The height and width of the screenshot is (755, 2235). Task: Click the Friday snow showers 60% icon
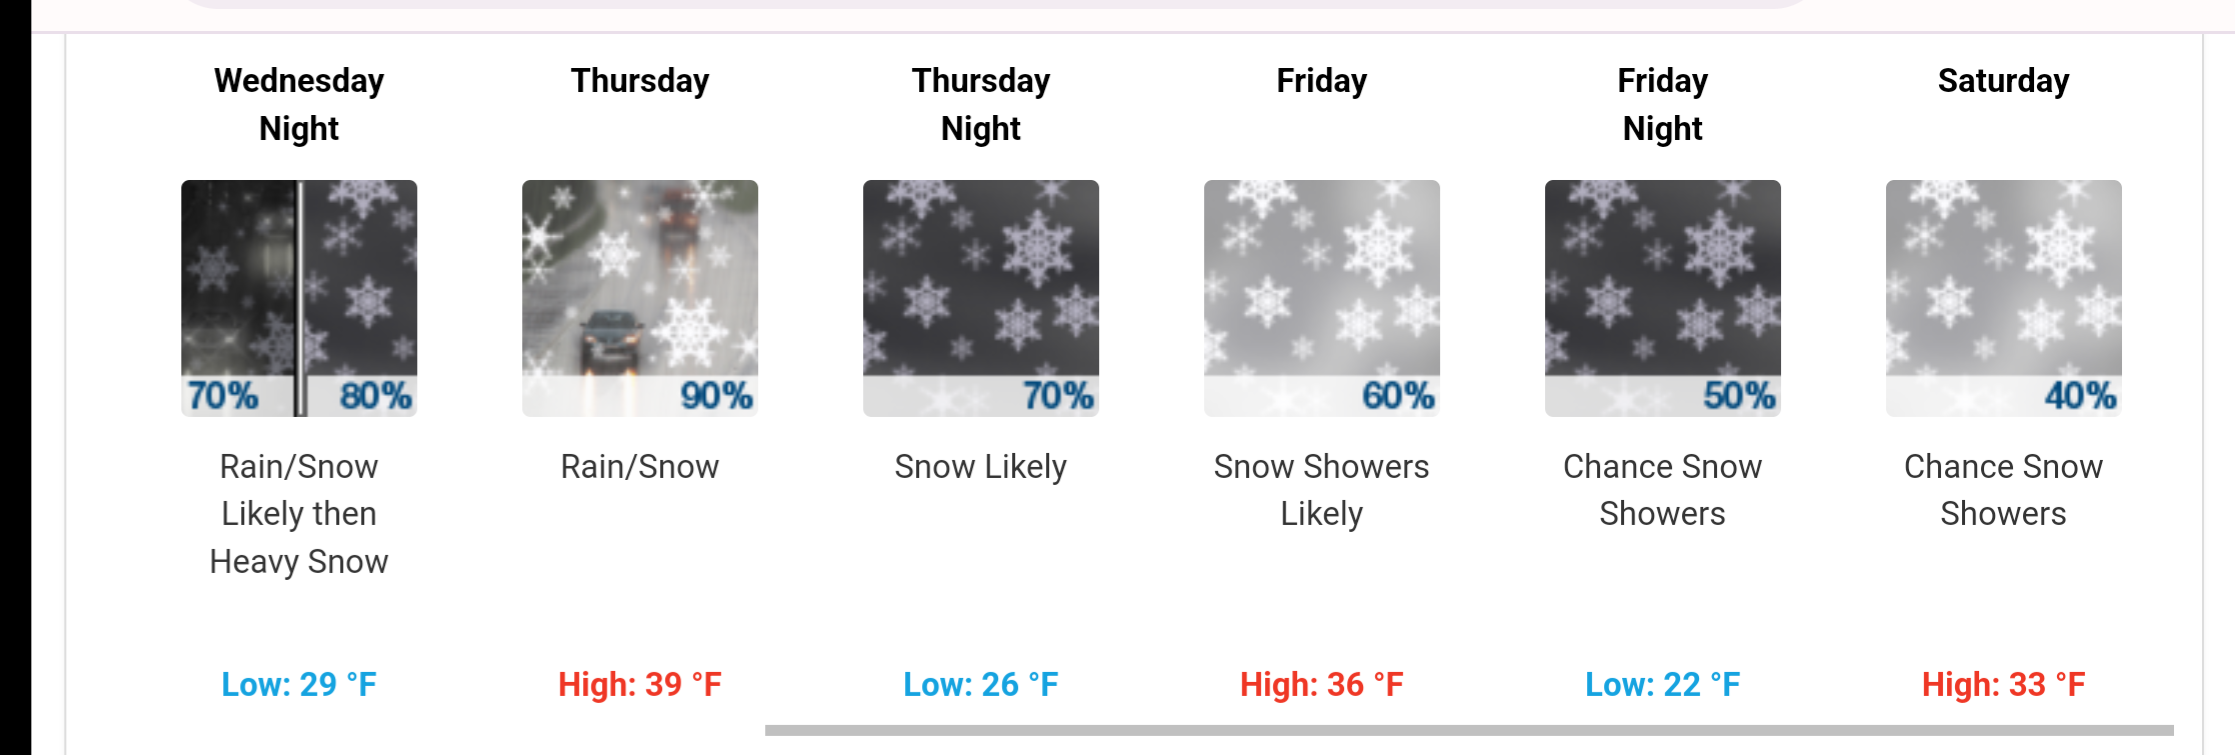[1322, 298]
